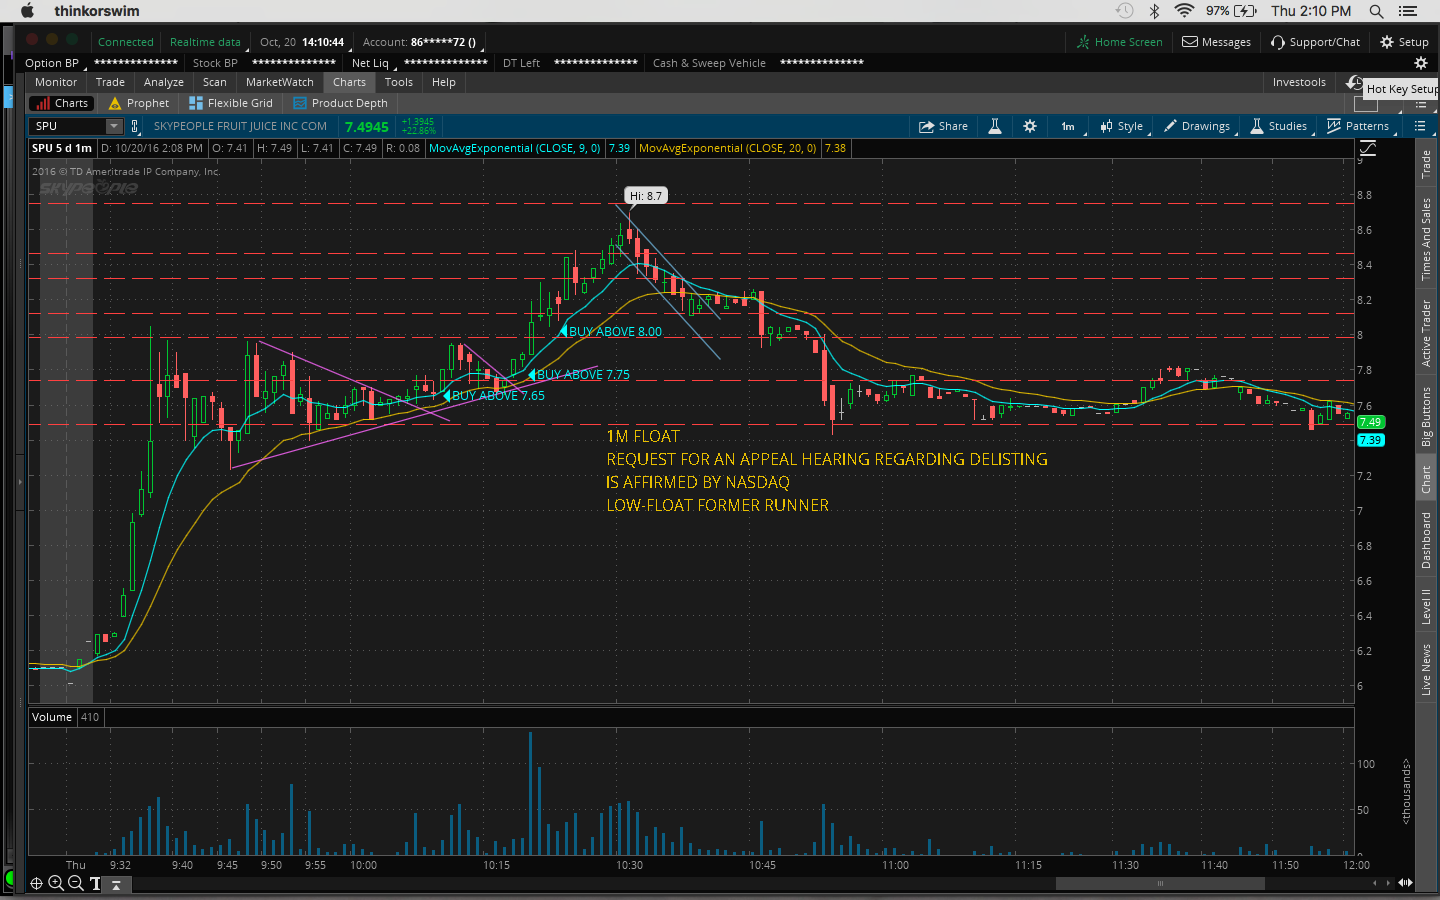Image resolution: width=1440 pixels, height=900 pixels.
Task: Open the Level II side panel
Action: (1426, 606)
